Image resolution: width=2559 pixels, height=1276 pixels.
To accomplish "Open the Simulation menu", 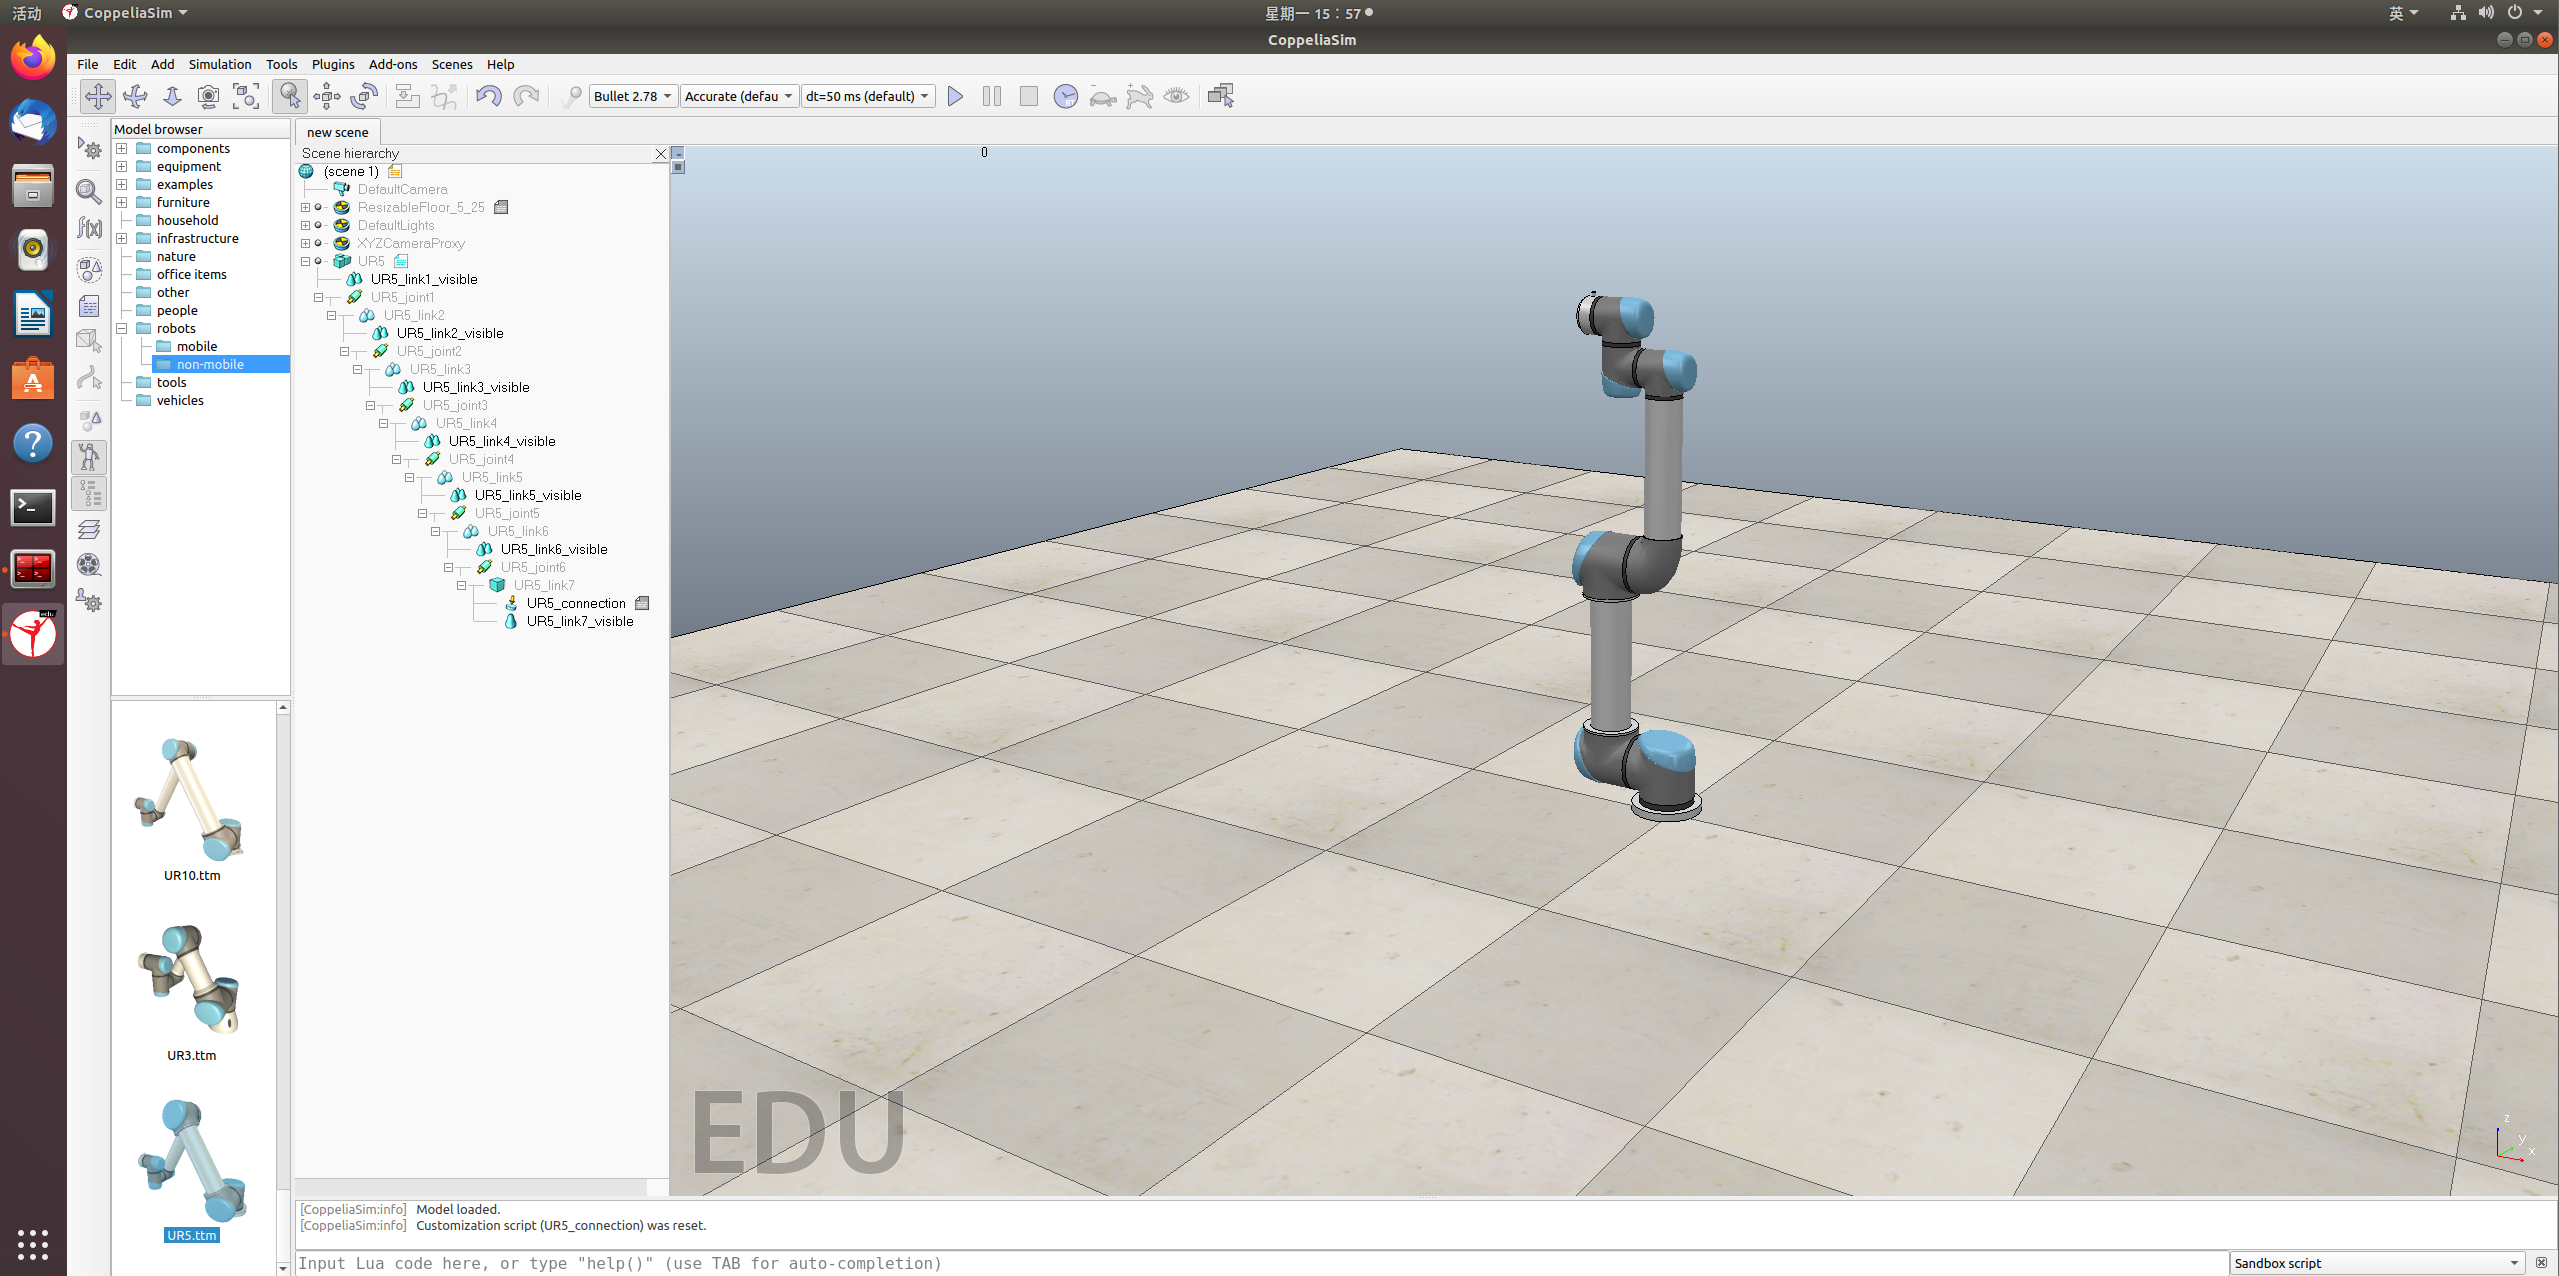I will coord(219,64).
